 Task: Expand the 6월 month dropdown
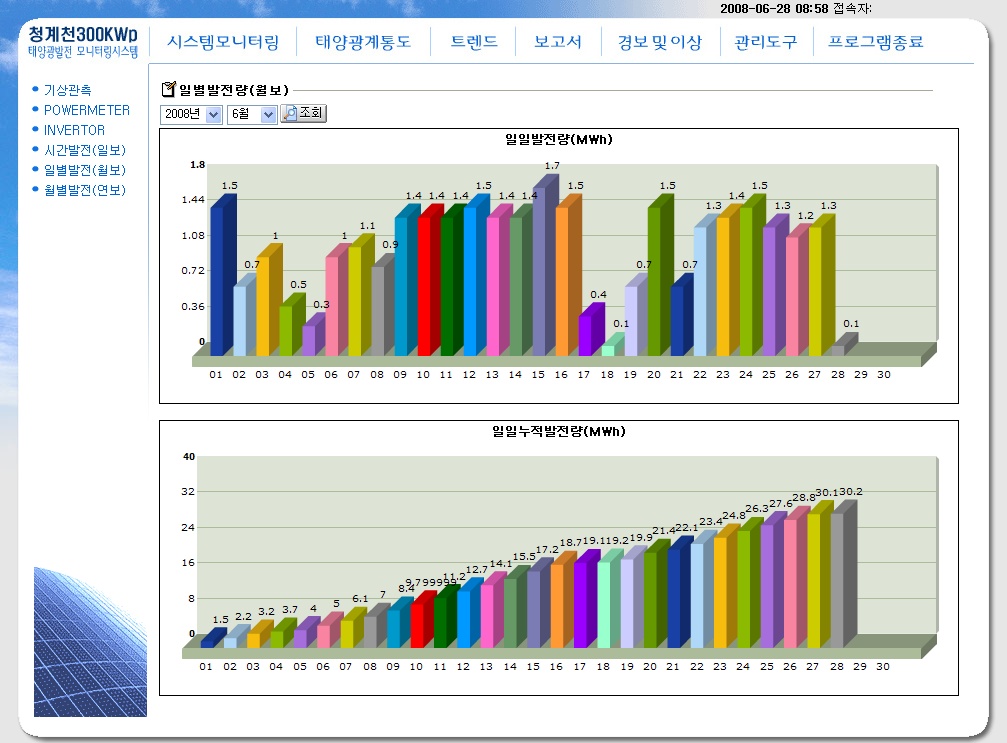click(x=252, y=114)
